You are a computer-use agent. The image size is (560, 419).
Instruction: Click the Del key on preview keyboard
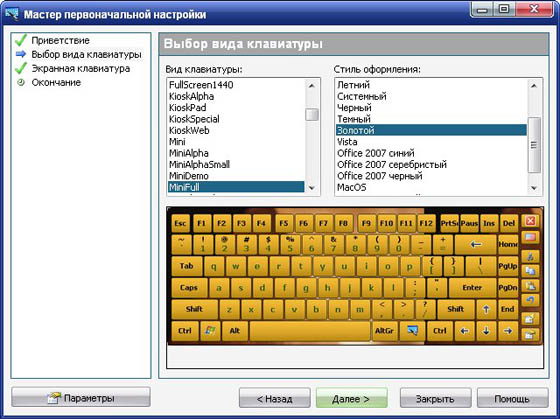[x=509, y=224]
